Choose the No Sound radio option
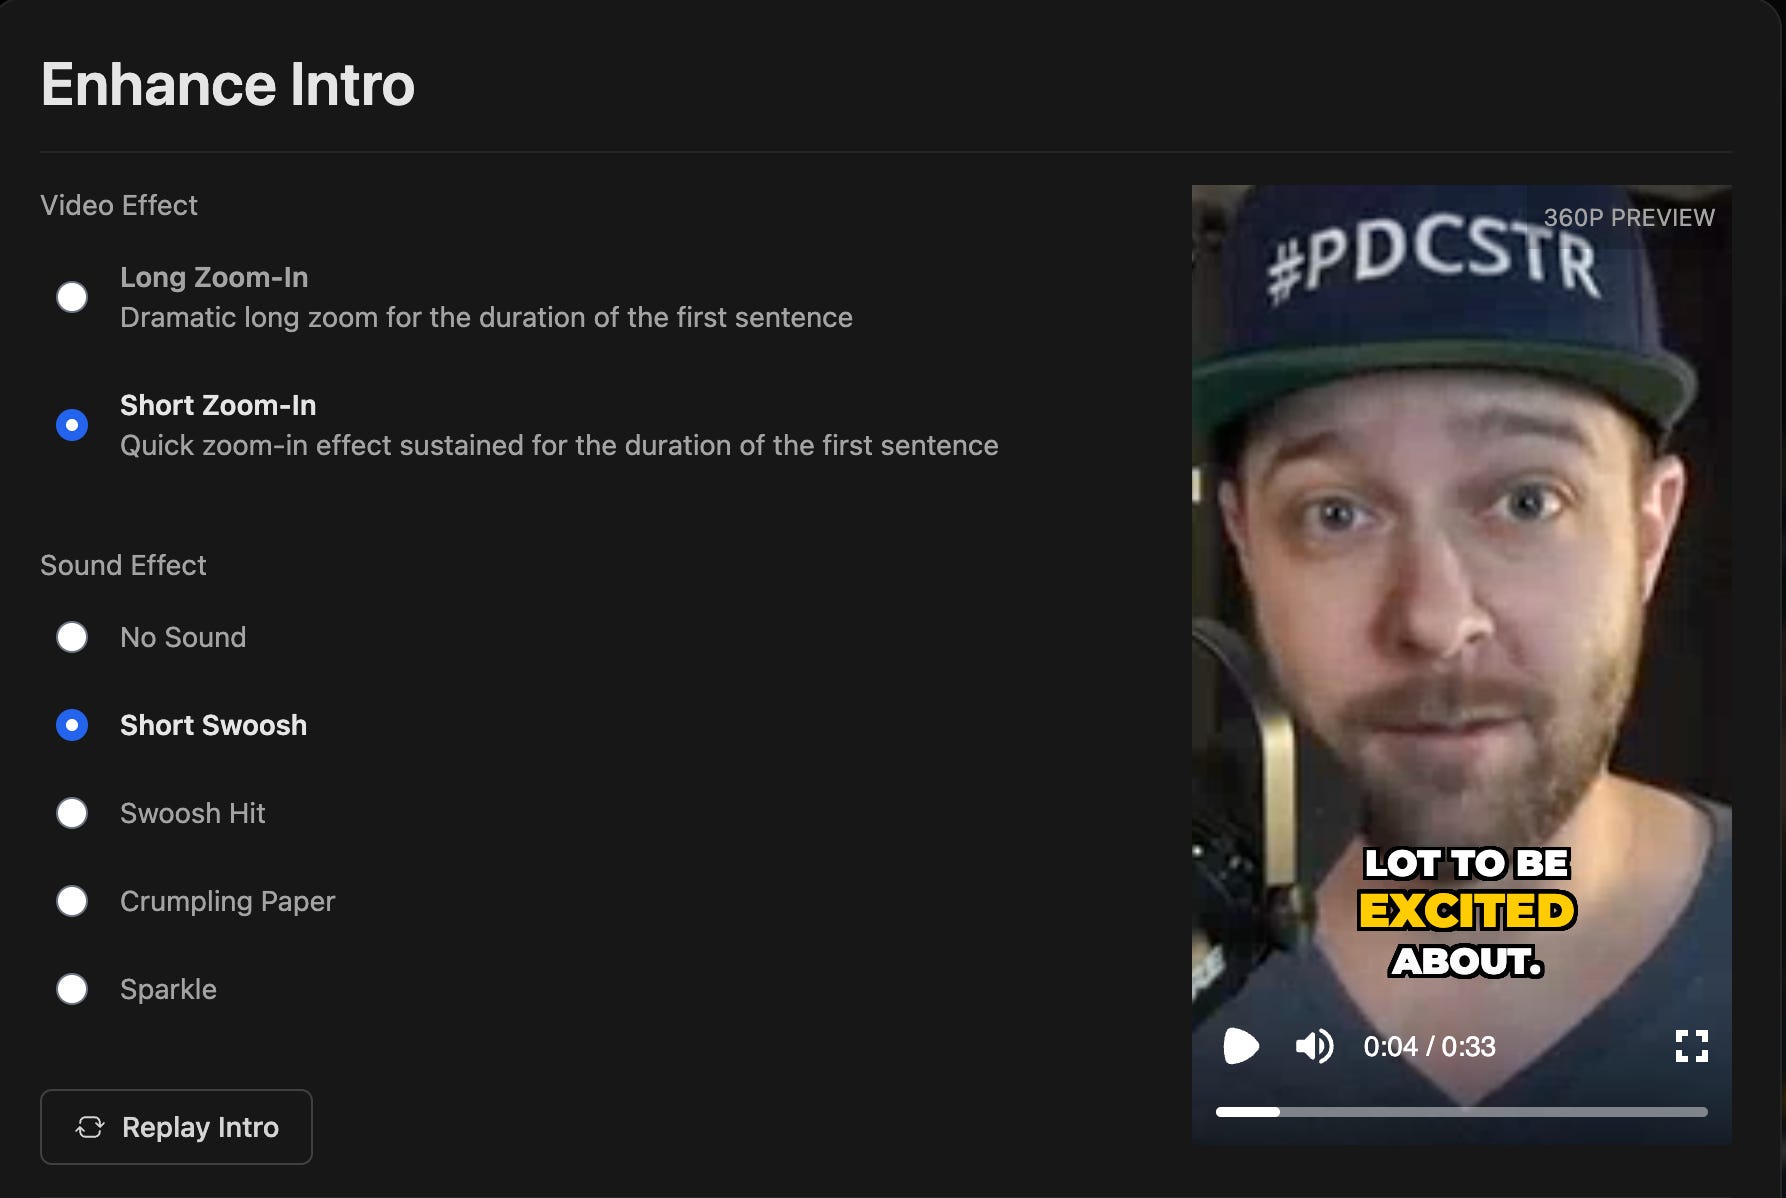 tap(72, 637)
